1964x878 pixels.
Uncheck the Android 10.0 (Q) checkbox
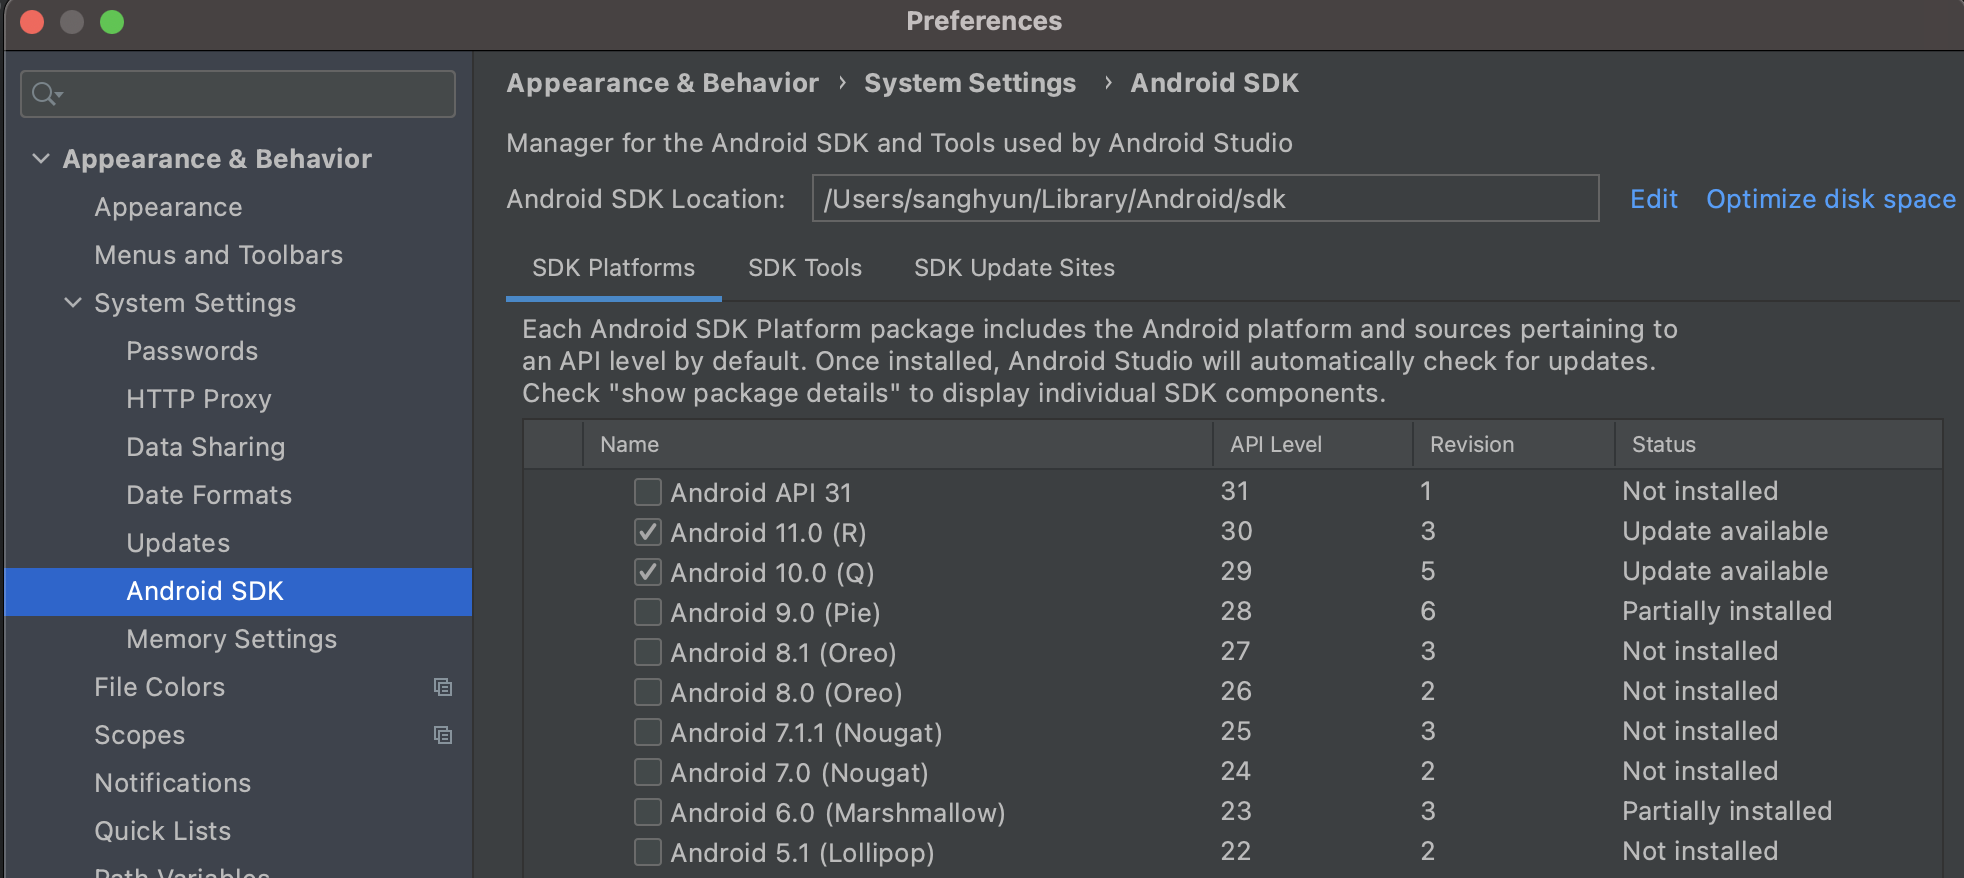(648, 572)
